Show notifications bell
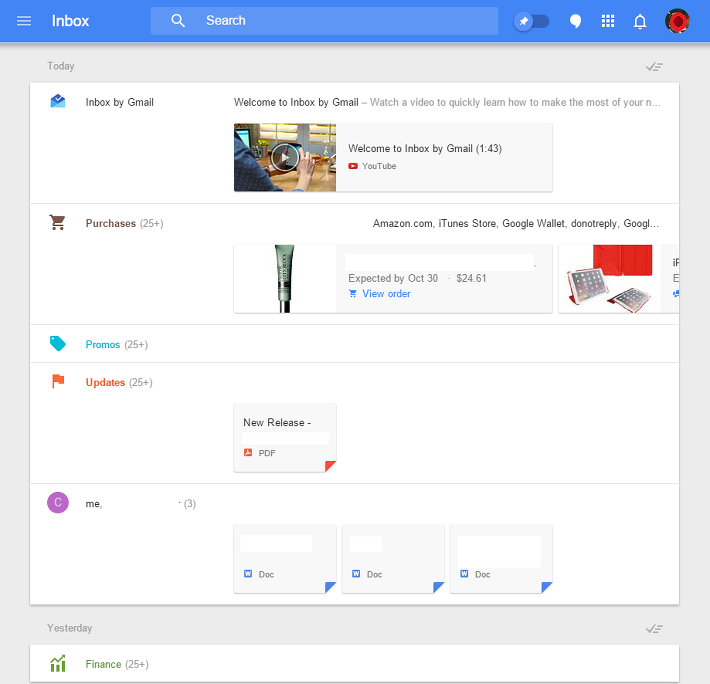The height and width of the screenshot is (684, 710). 640,21
